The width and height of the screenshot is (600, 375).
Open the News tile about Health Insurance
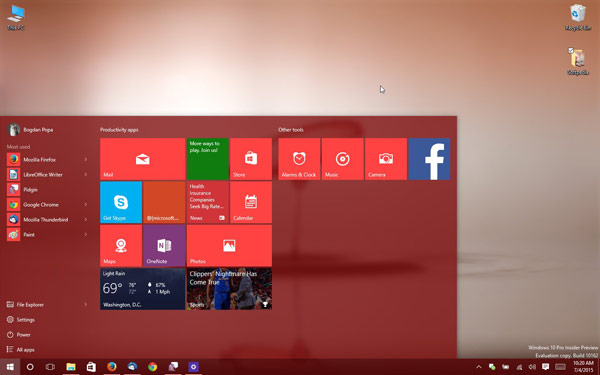point(208,202)
